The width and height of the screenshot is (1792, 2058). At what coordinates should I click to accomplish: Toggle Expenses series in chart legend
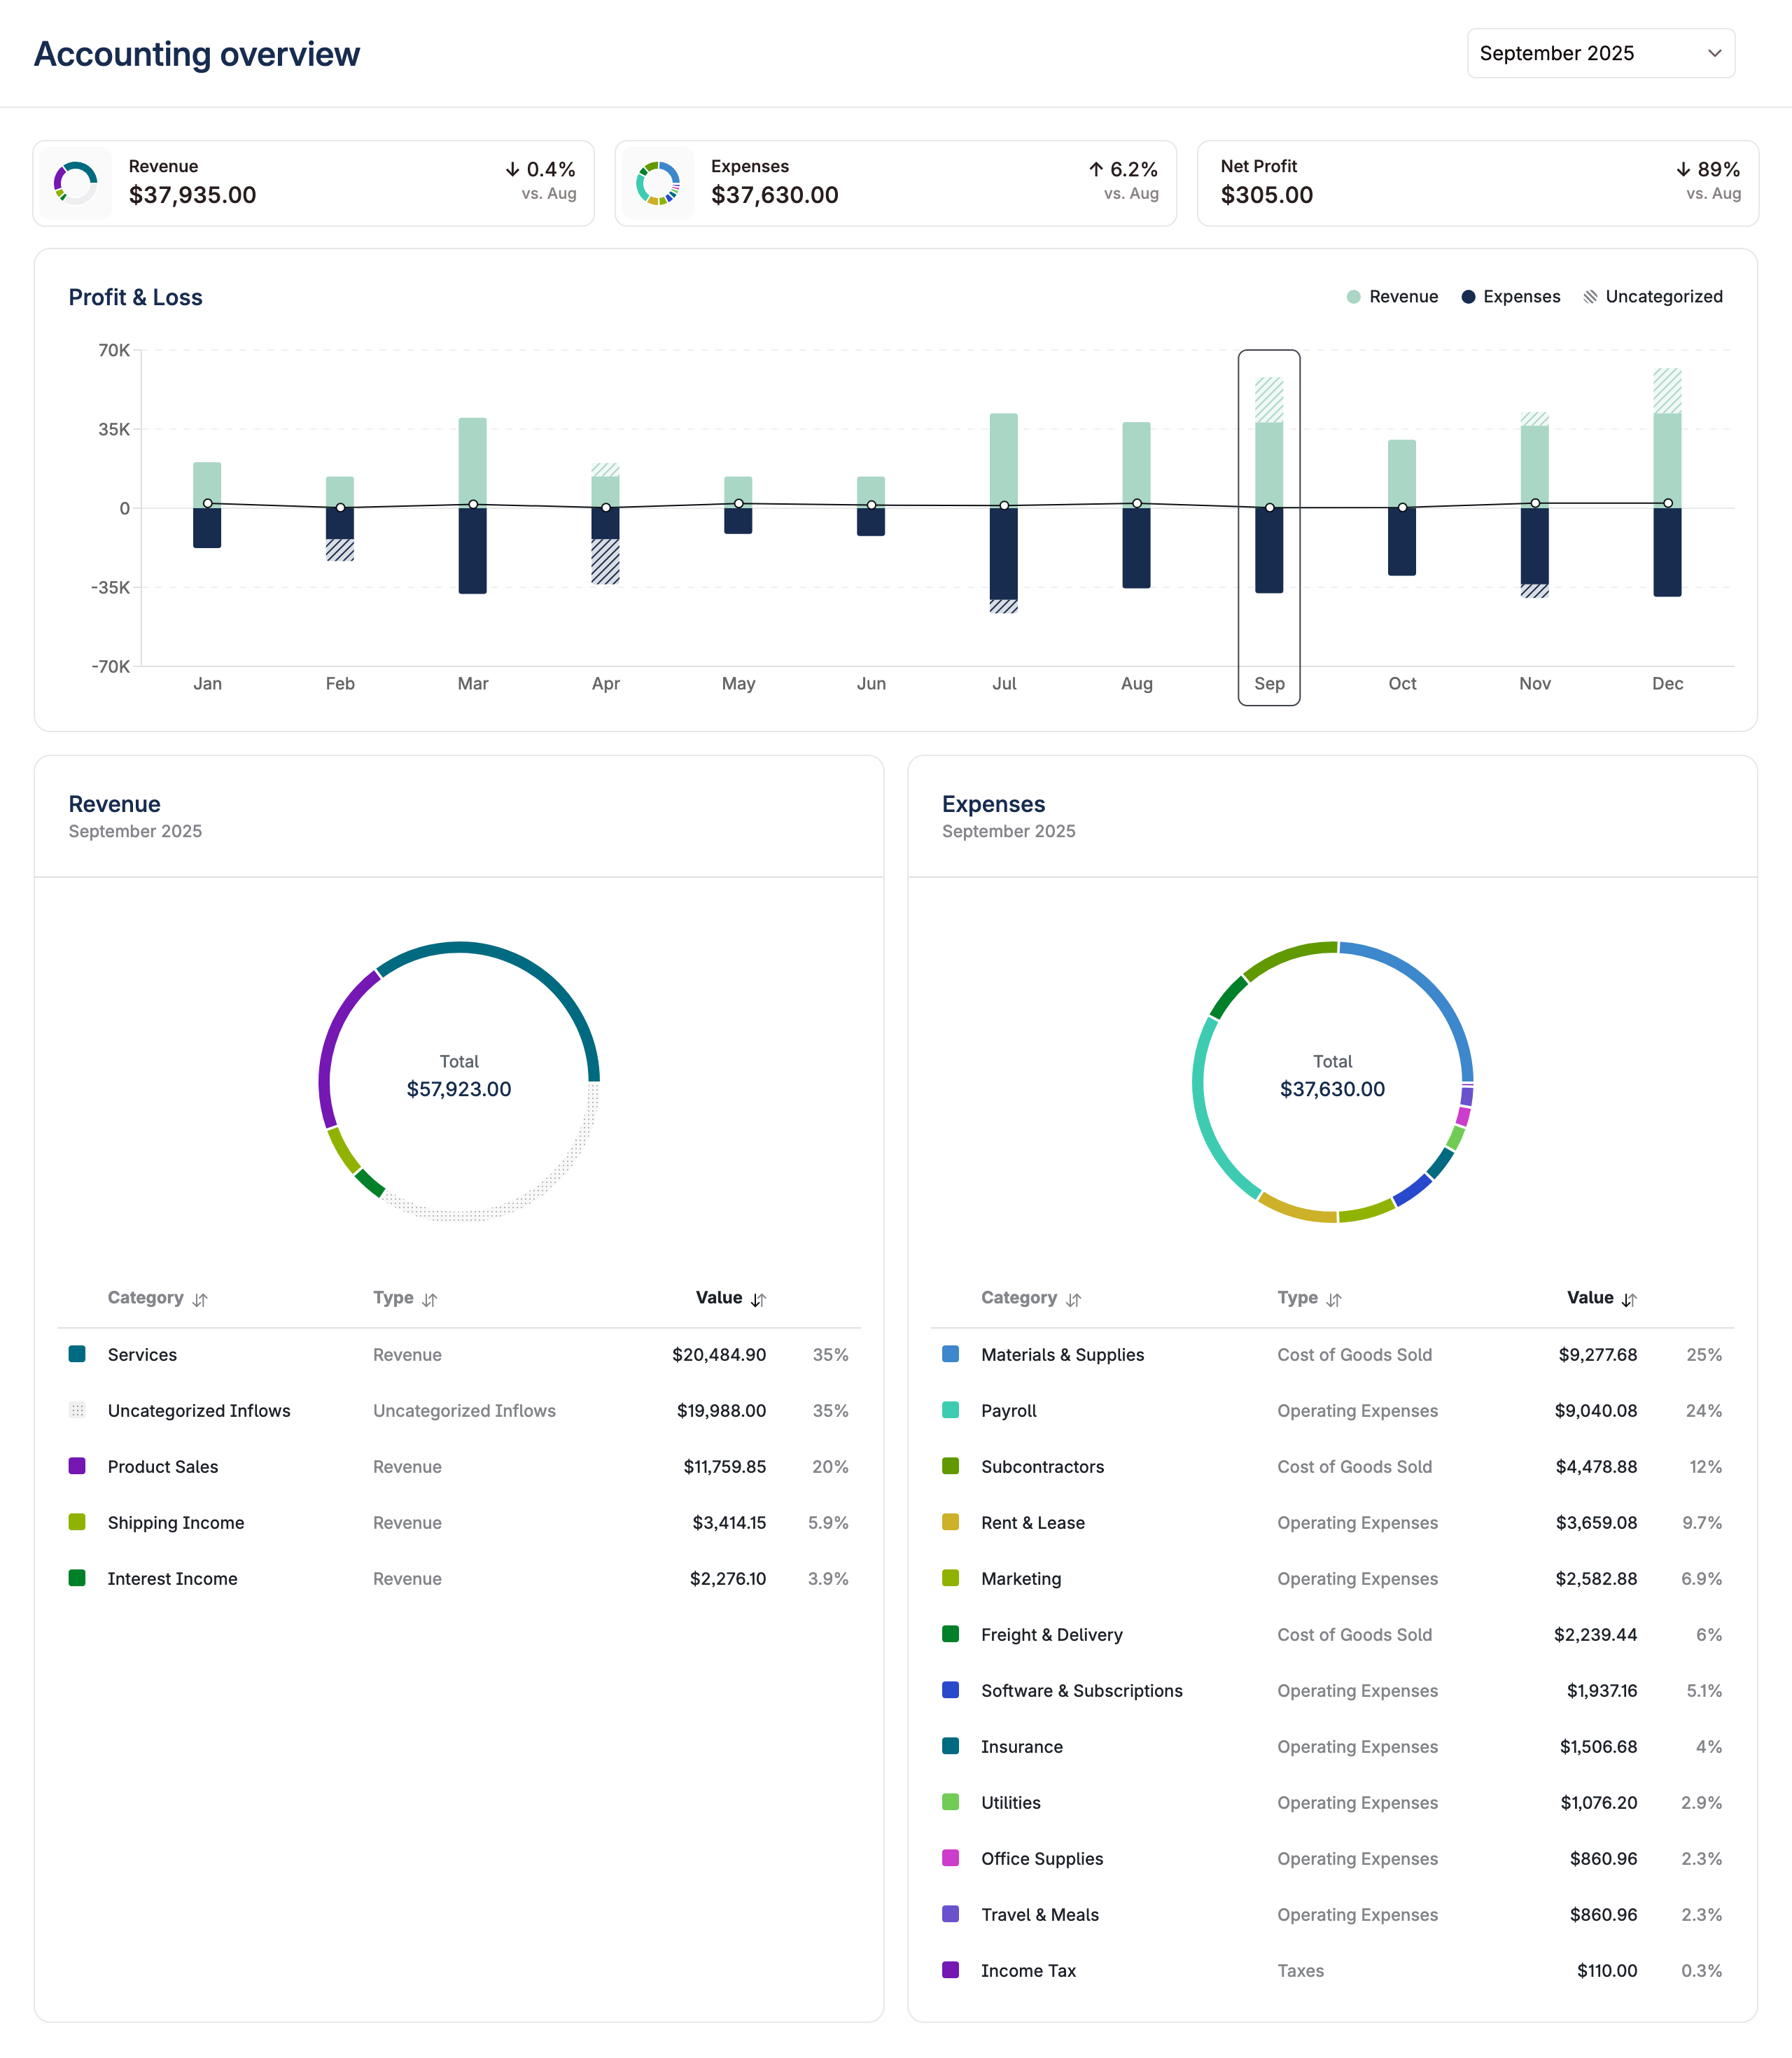(x=1510, y=297)
